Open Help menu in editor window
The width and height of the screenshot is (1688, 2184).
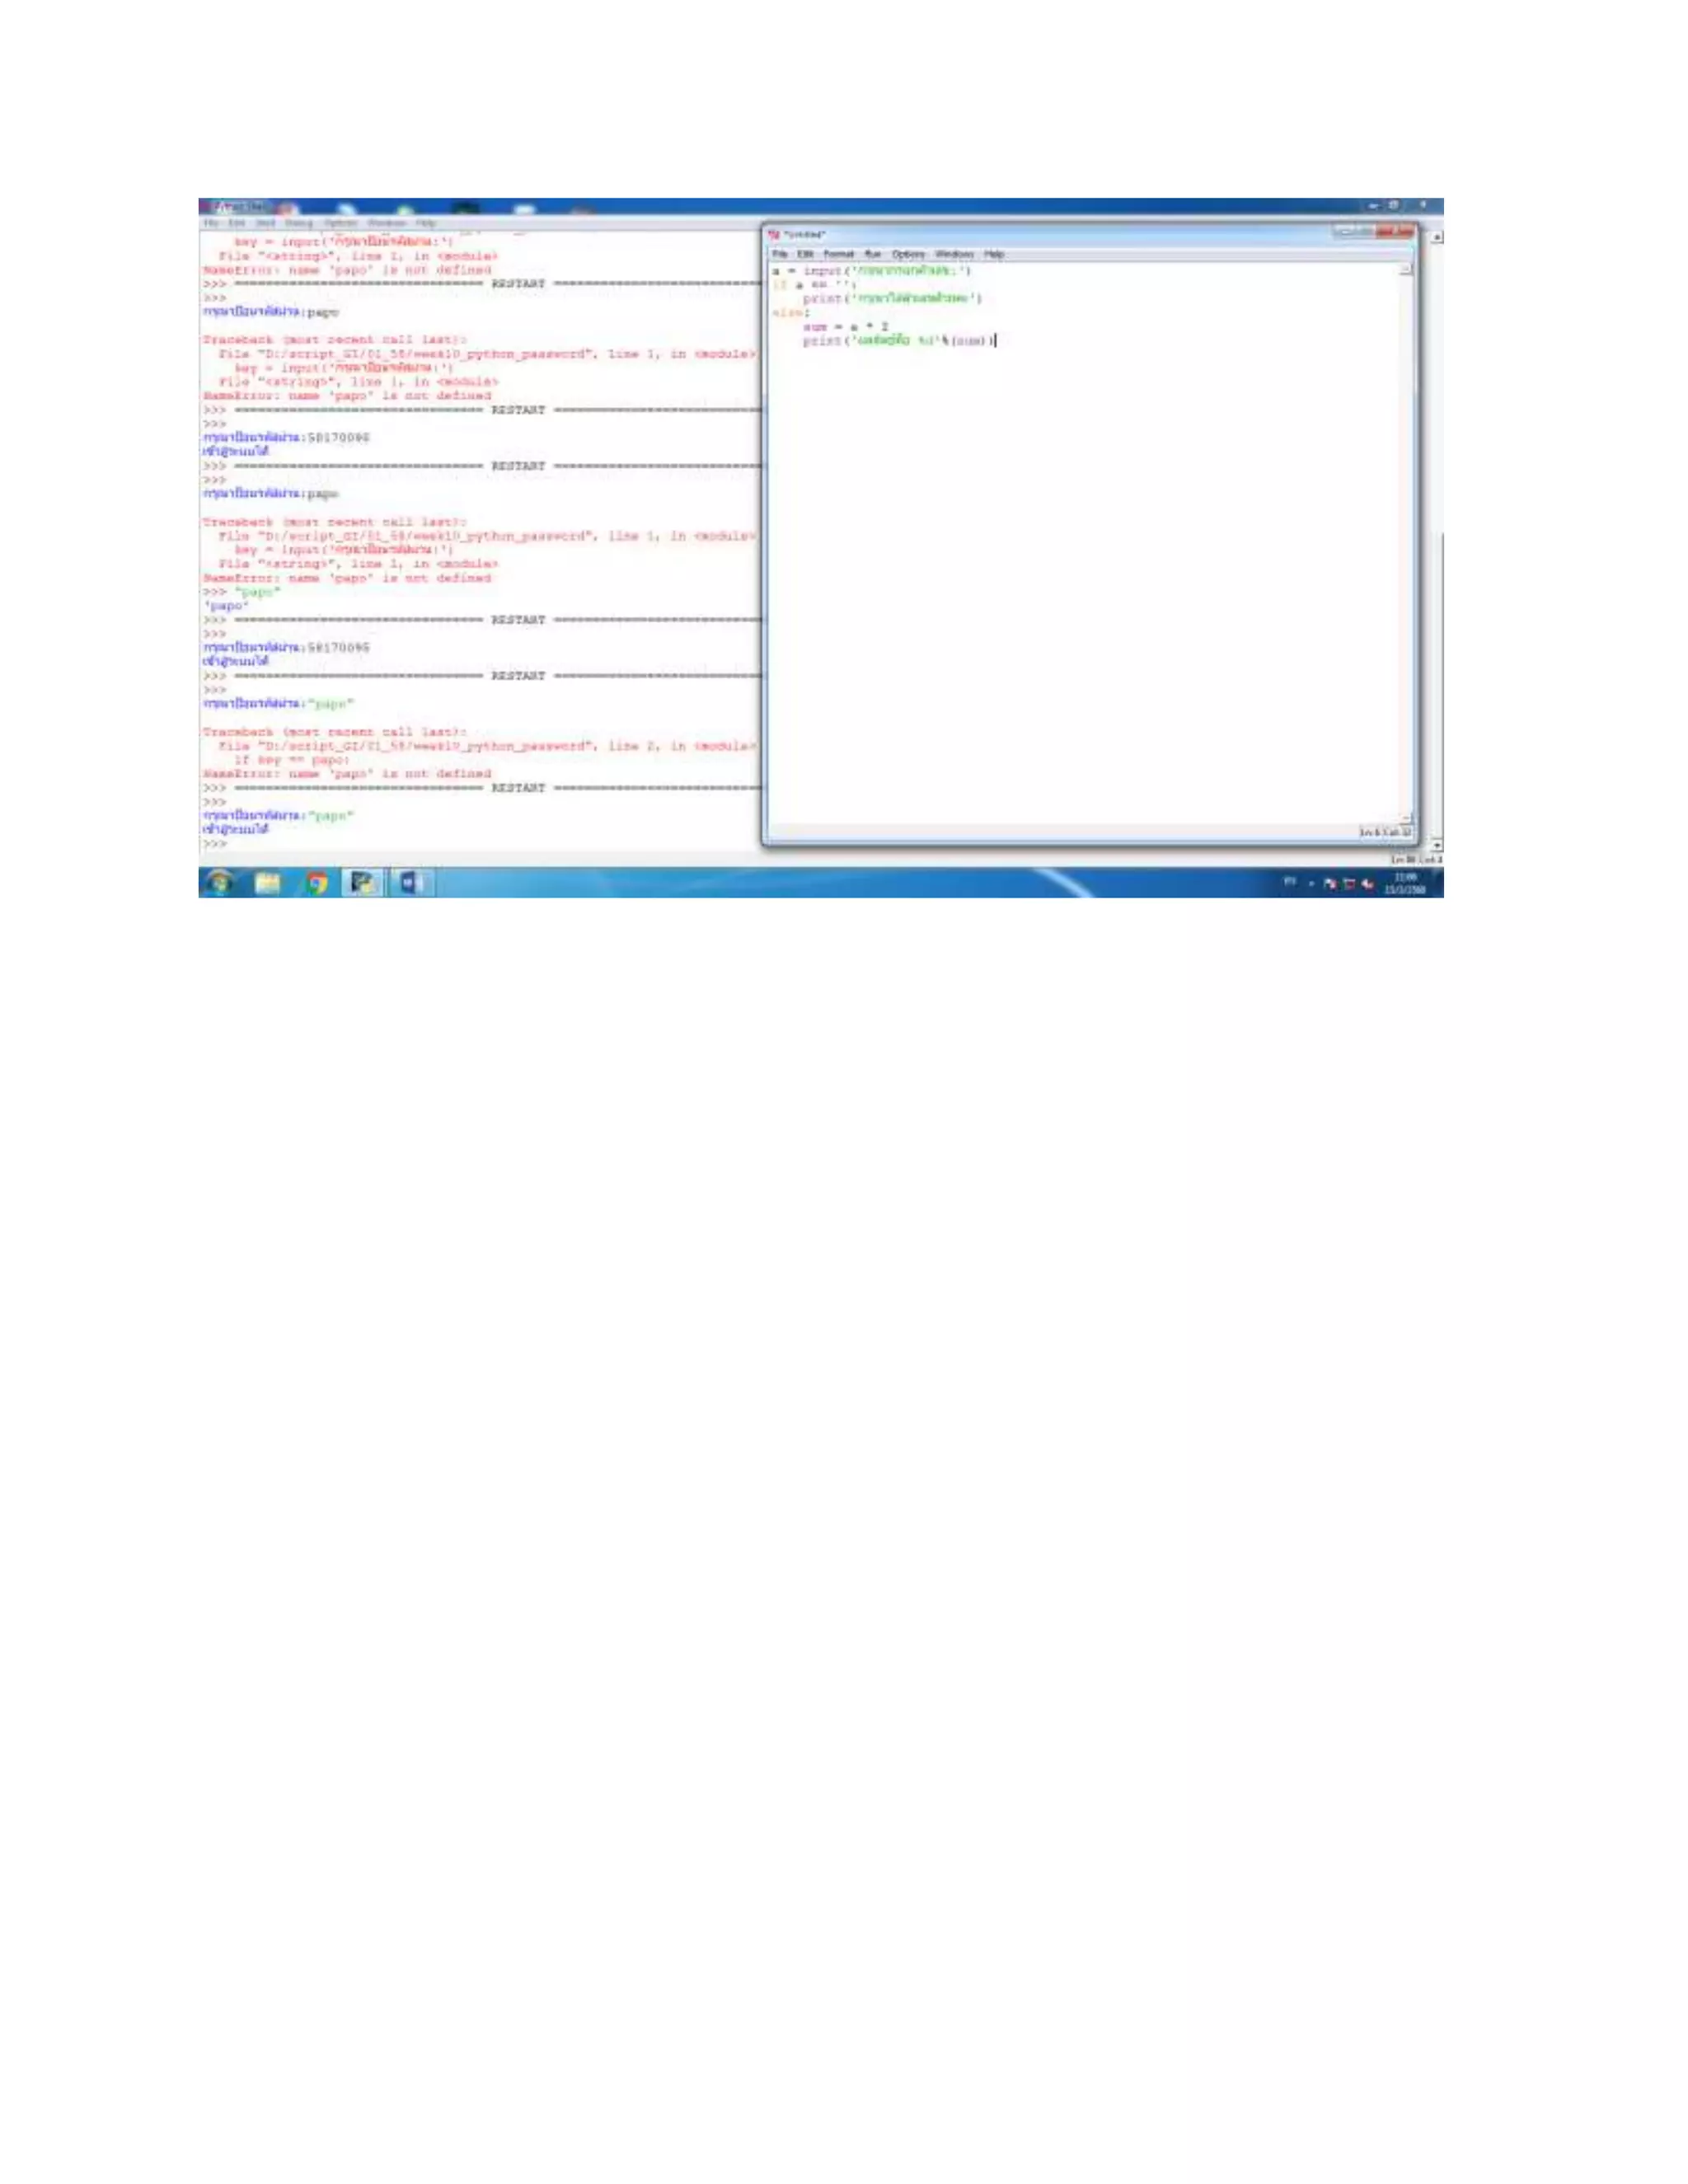click(993, 254)
